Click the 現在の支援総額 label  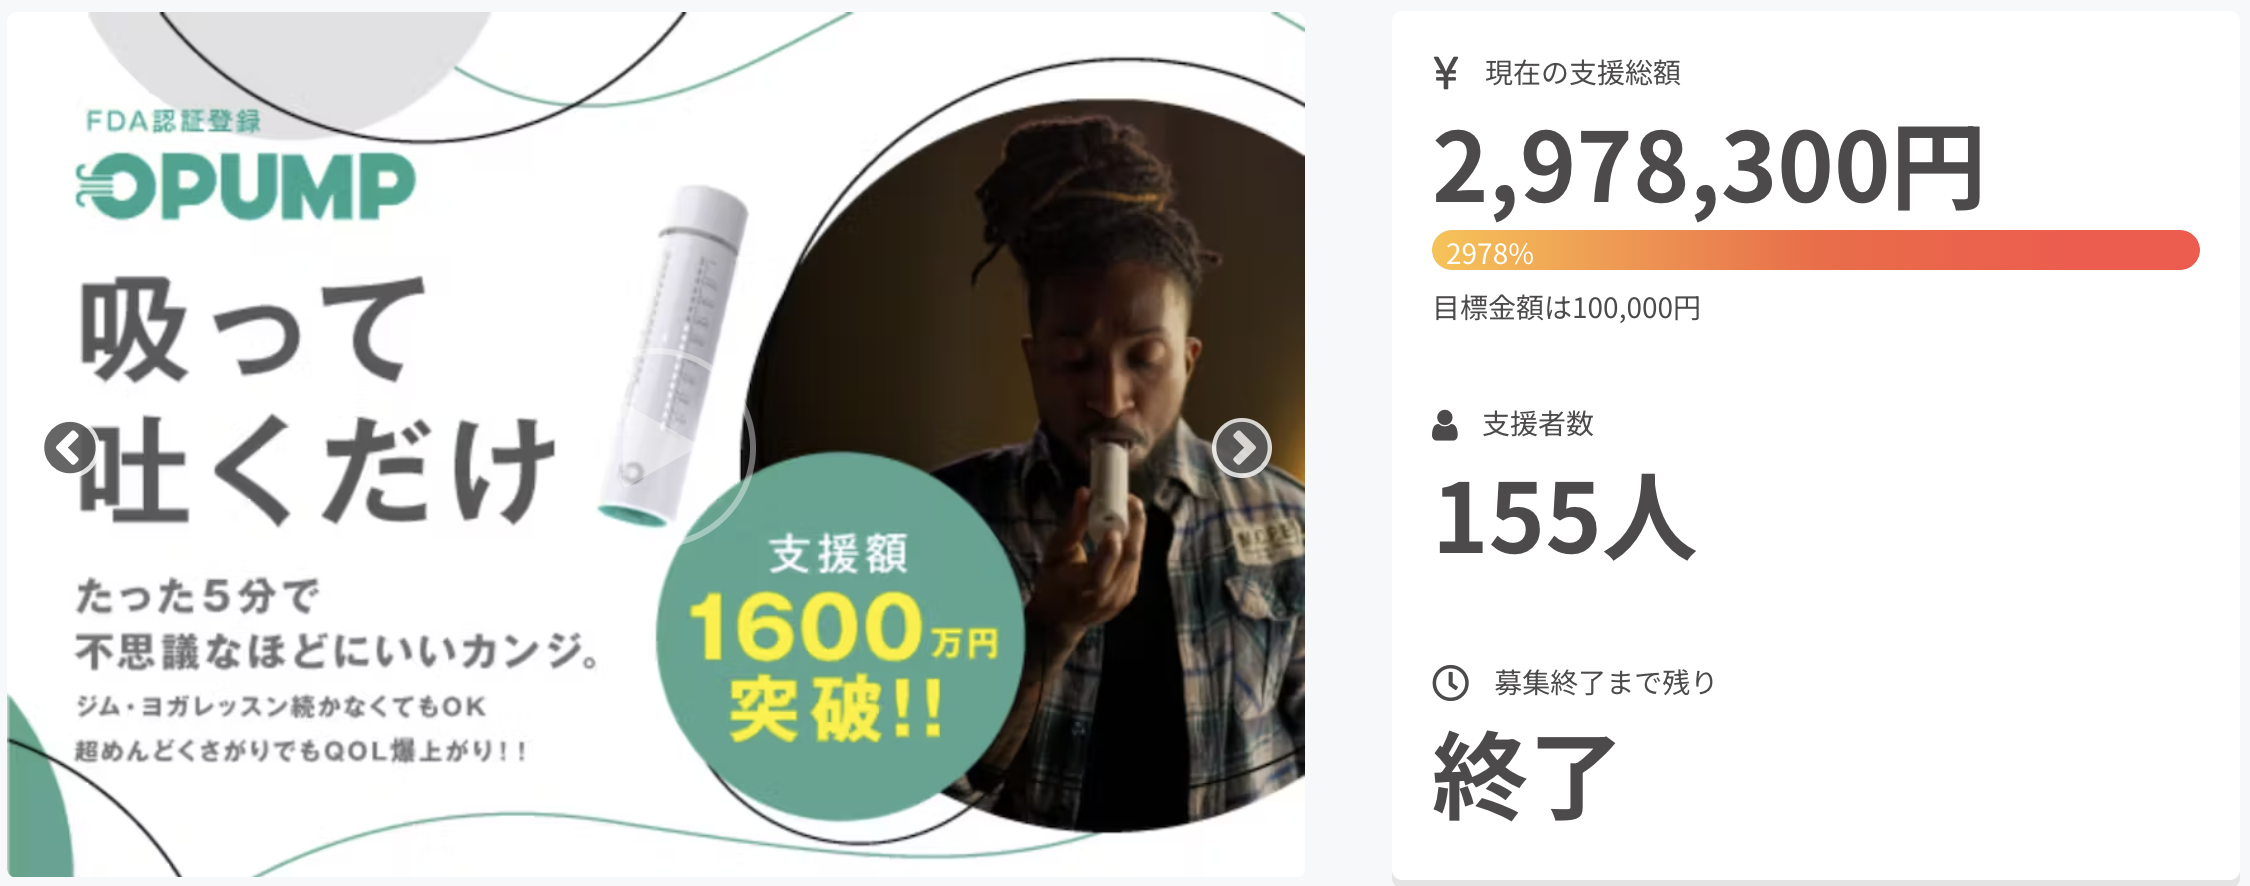pyautogui.click(x=1583, y=73)
